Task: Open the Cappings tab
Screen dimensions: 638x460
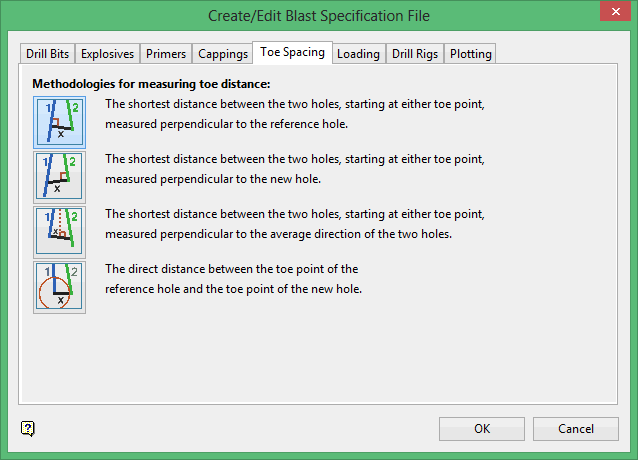Action: click(223, 54)
